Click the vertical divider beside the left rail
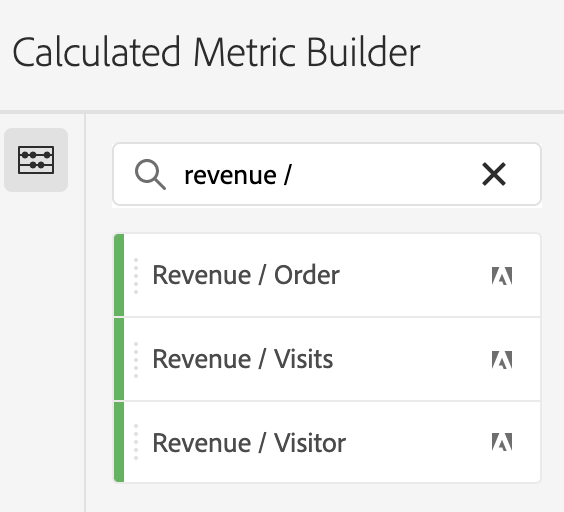 point(85,313)
